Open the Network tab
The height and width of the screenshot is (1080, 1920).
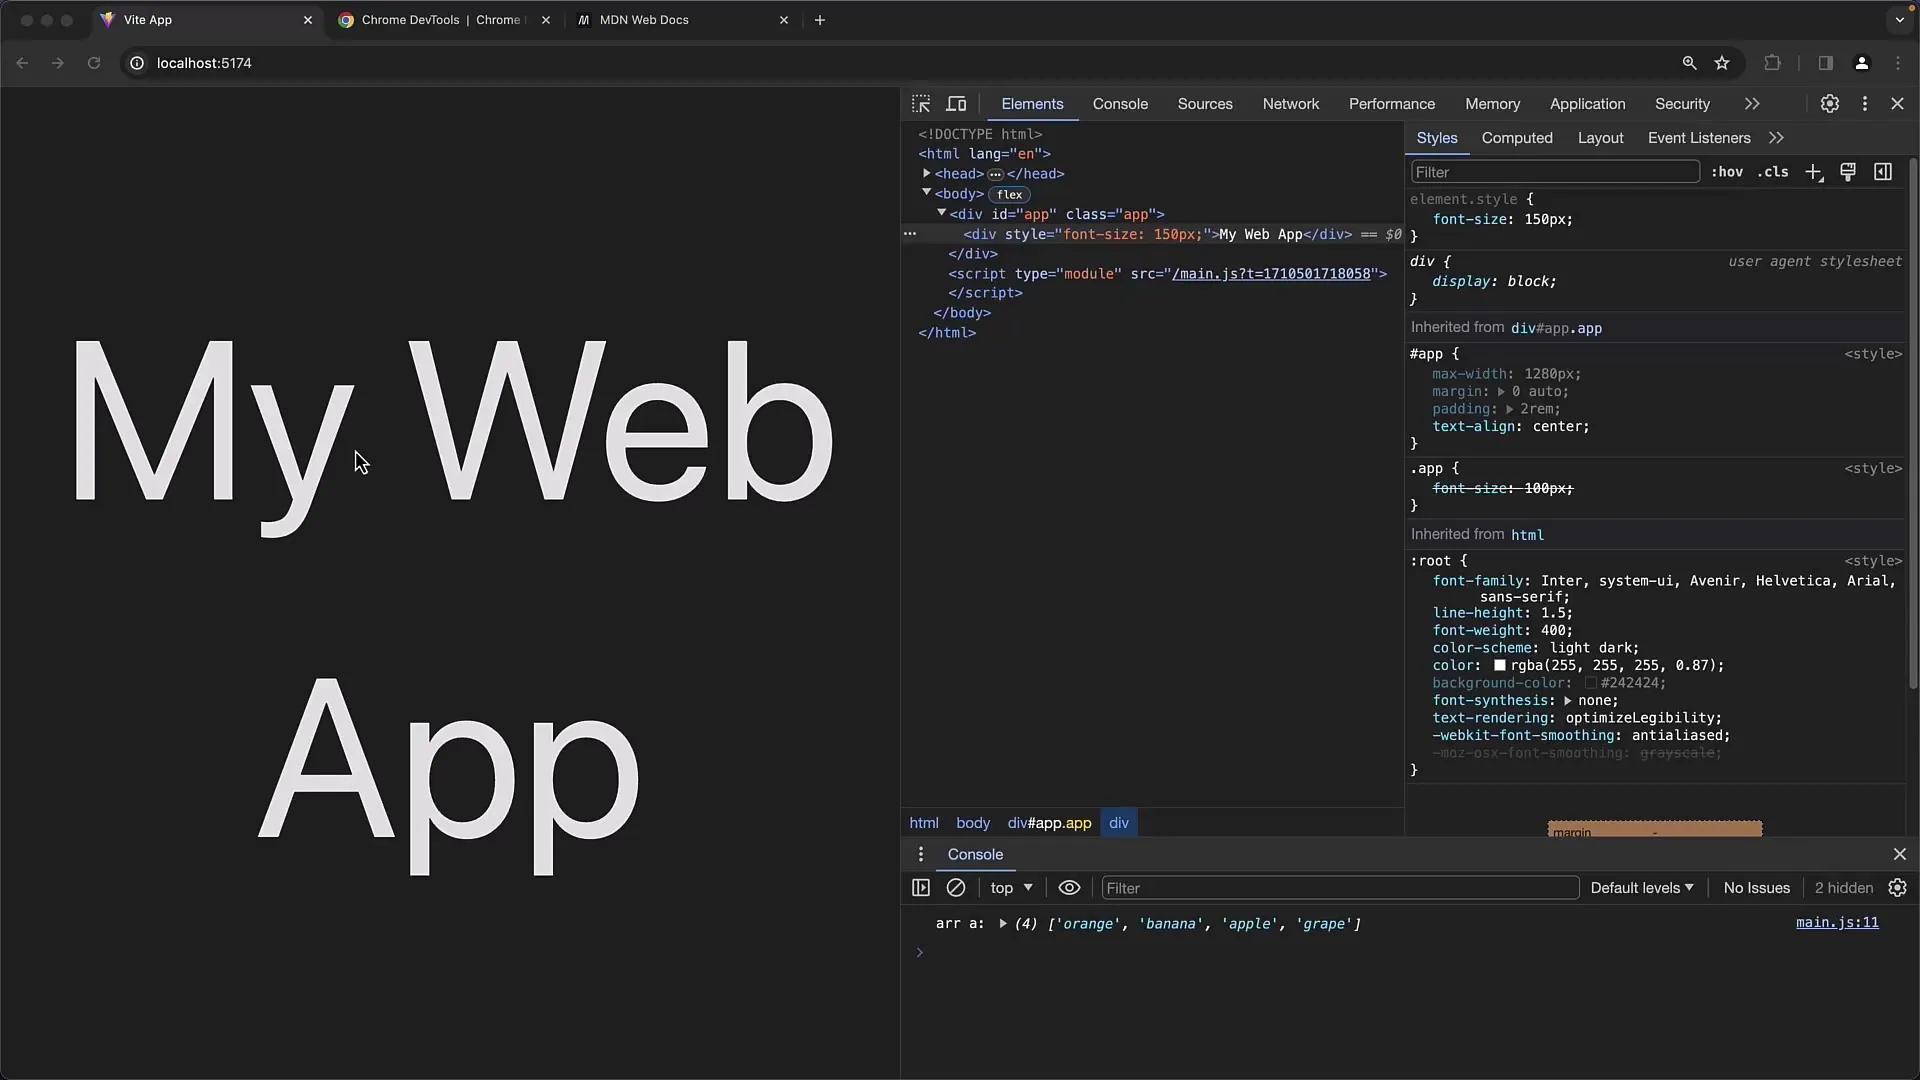pyautogui.click(x=1291, y=104)
